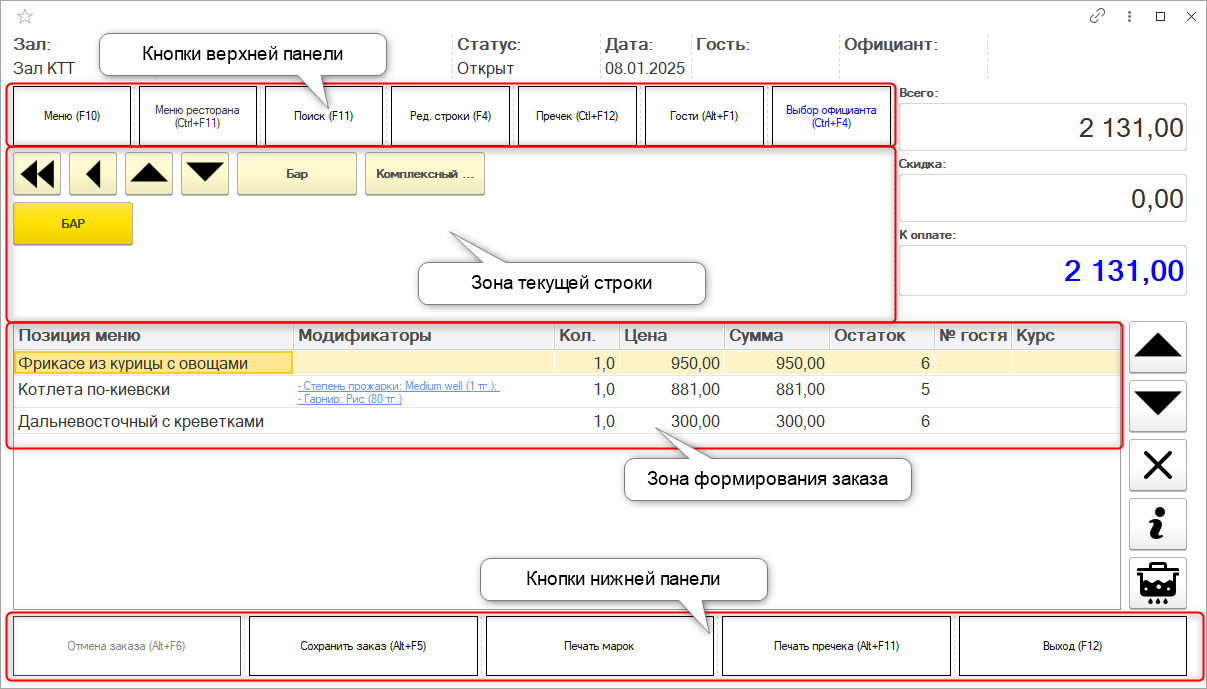Image resolution: width=1207 pixels, height=689 pixels.
Task: Open Меню (F10) from the top panel
Action: (x=72, y=116)
